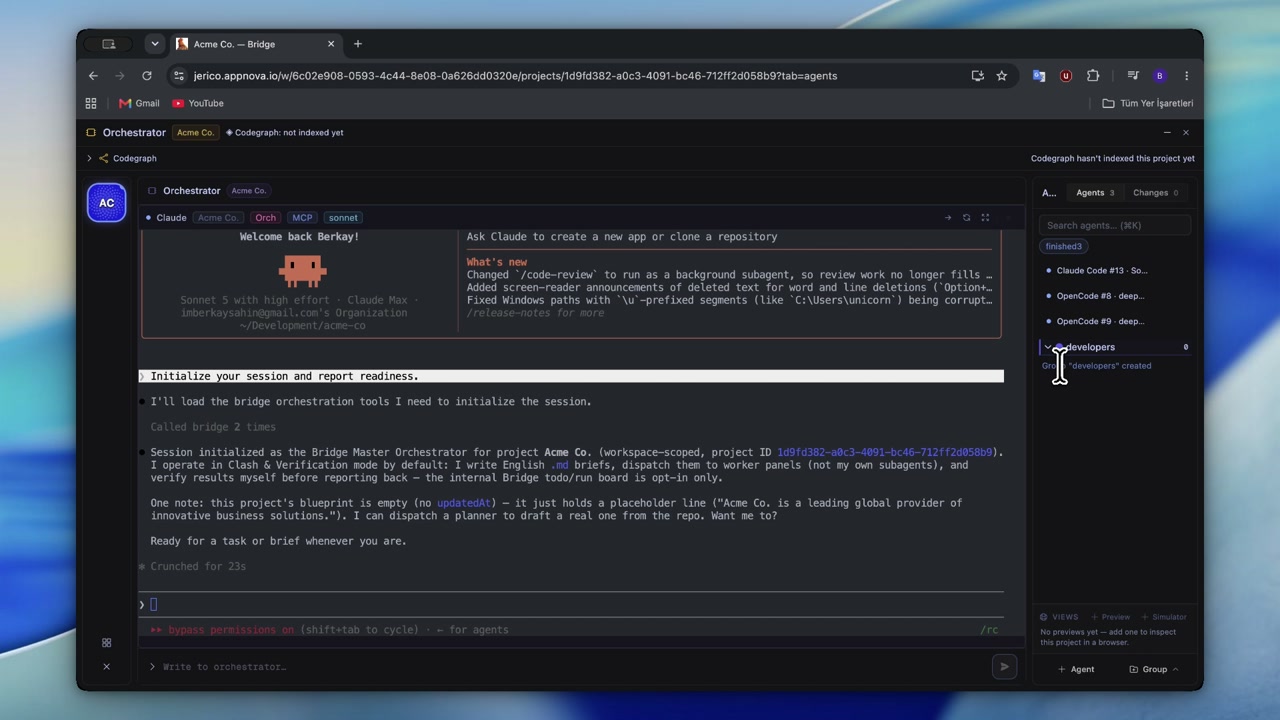Click the Acme Co. badge in top bar
The width and height of the screenshot is (1280, 720).
coord(195,132)
